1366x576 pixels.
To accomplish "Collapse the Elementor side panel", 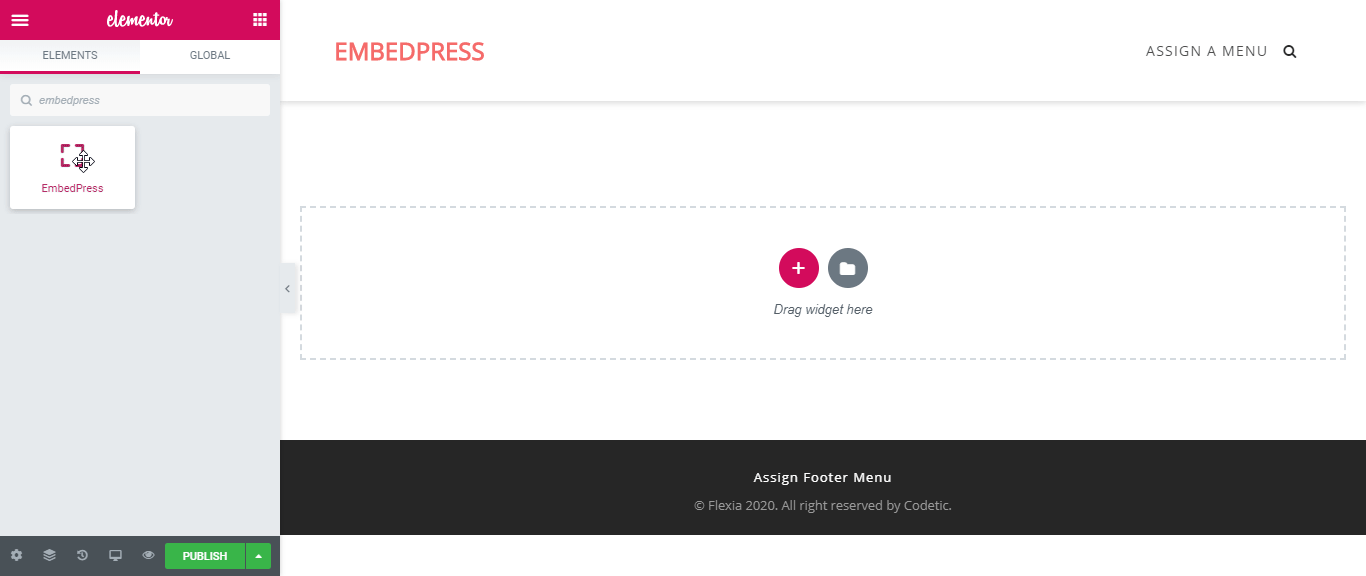I will 287,288.
